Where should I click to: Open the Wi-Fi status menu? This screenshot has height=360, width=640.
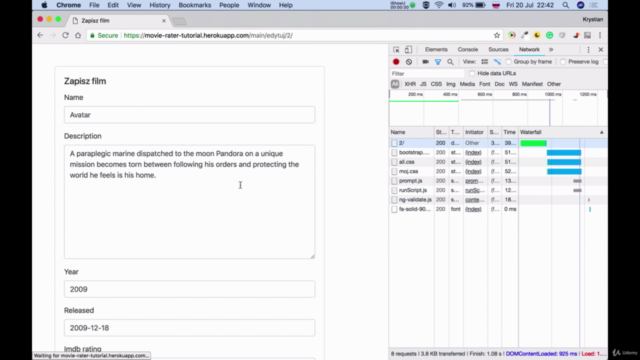[439, 5]
